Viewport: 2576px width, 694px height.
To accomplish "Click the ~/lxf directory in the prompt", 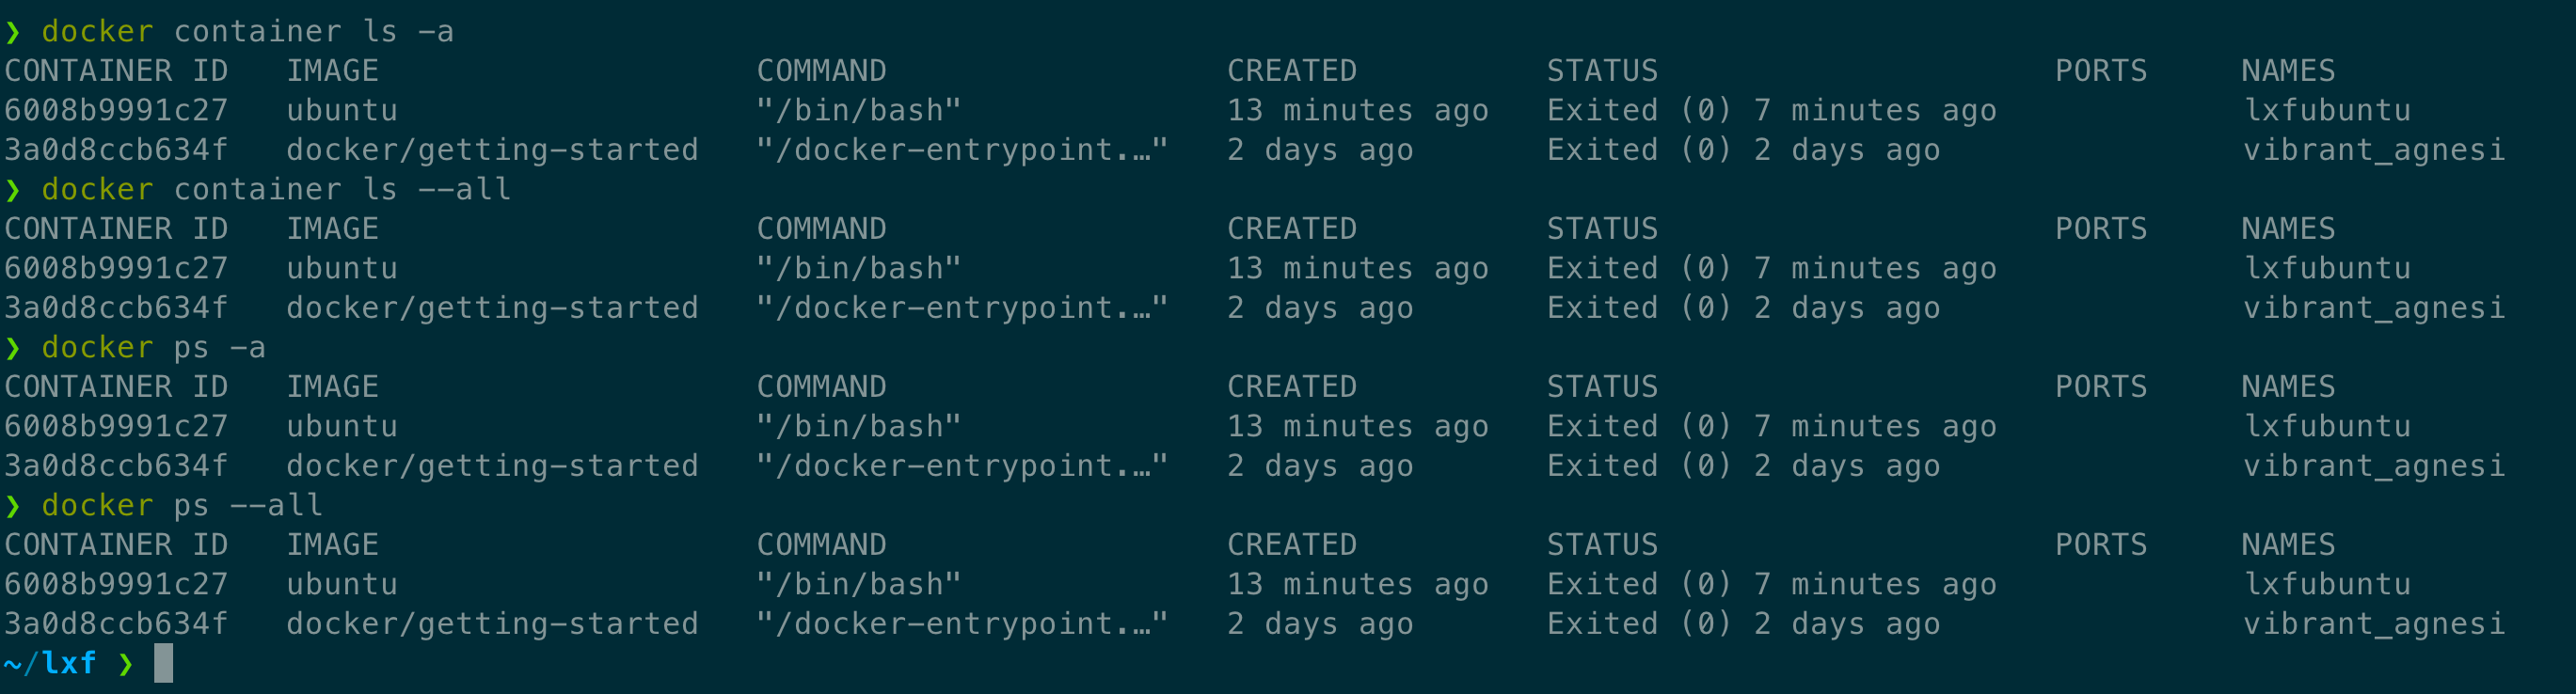I will coord(50,663).
